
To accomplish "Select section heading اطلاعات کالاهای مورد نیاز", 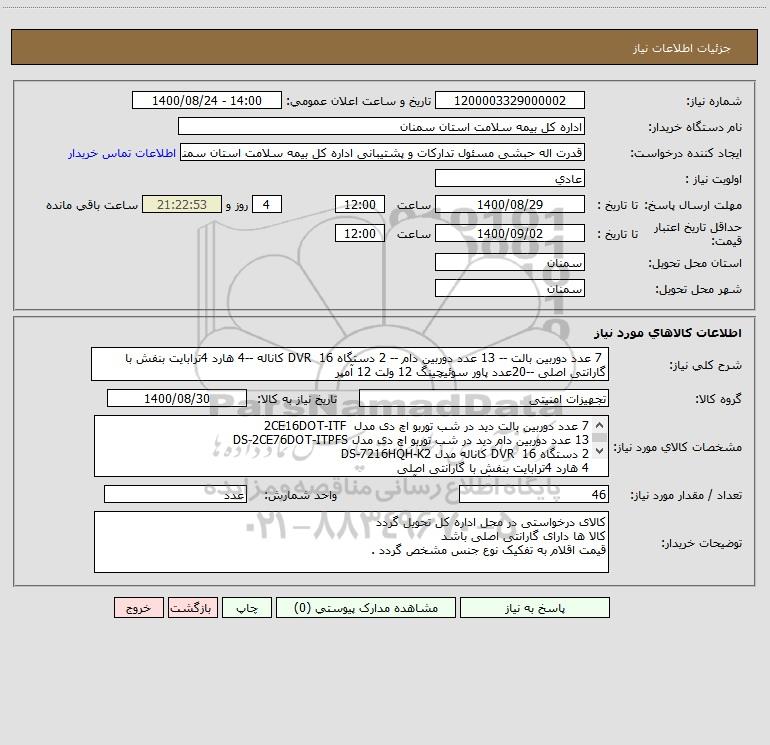I will coord(668,332).
